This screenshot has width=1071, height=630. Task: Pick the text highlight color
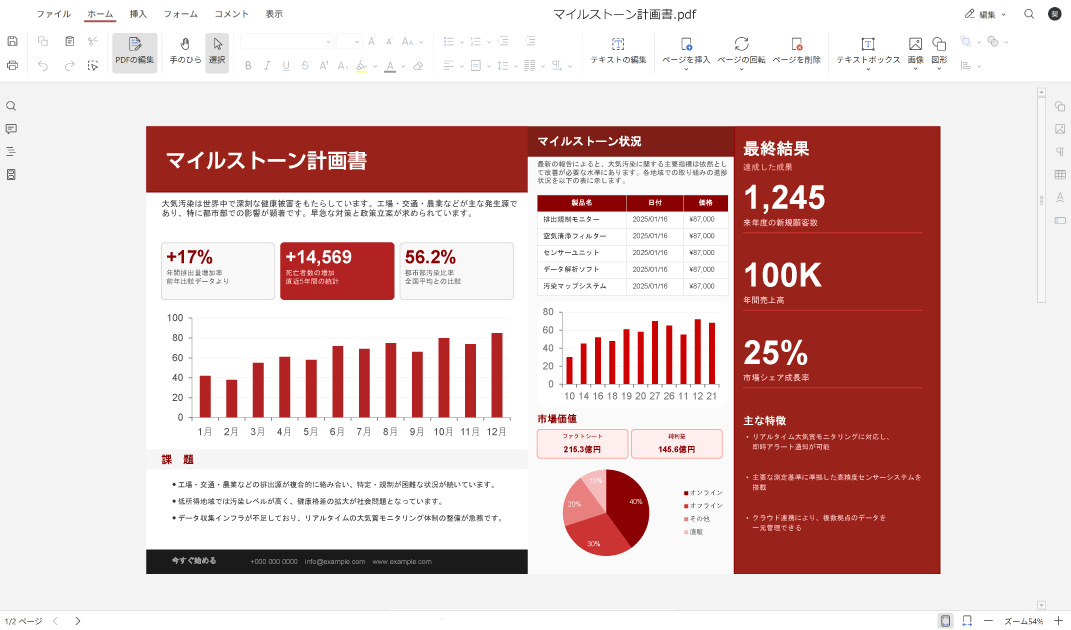pyautogui.click(x=361, y=66)
